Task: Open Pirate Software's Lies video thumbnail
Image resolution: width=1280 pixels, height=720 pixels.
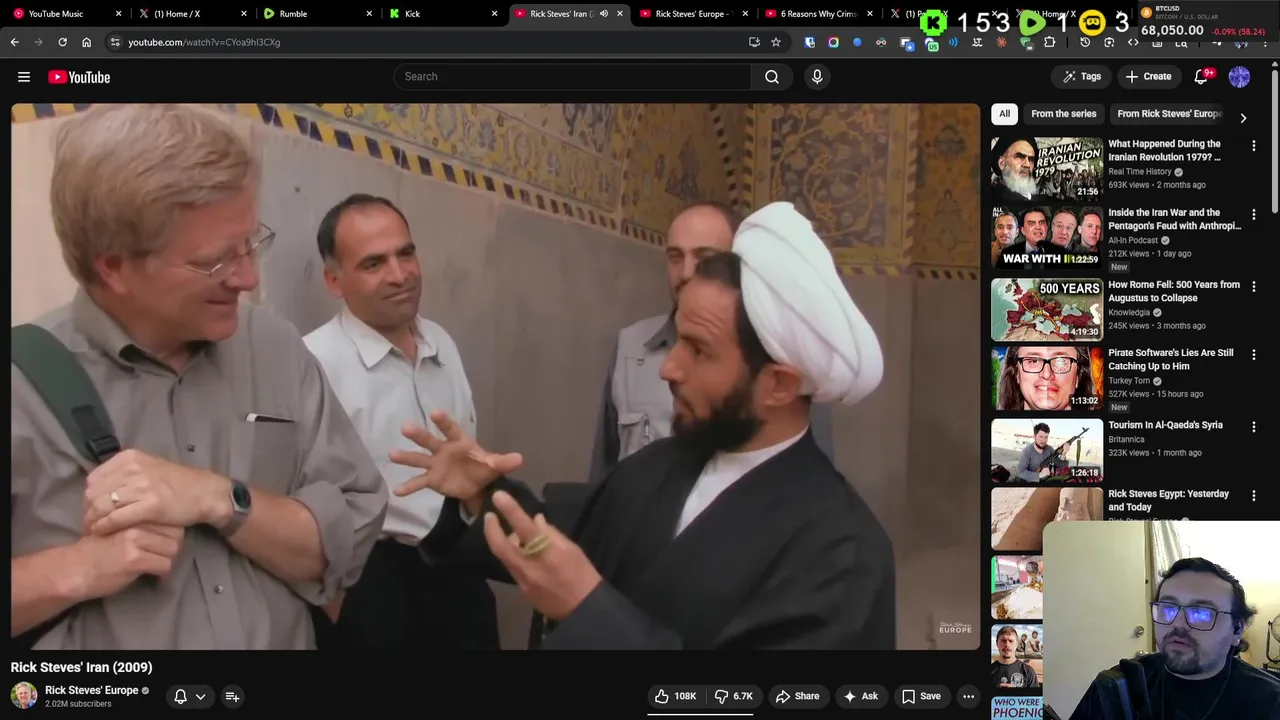Action: click(x=1047, y=378)
